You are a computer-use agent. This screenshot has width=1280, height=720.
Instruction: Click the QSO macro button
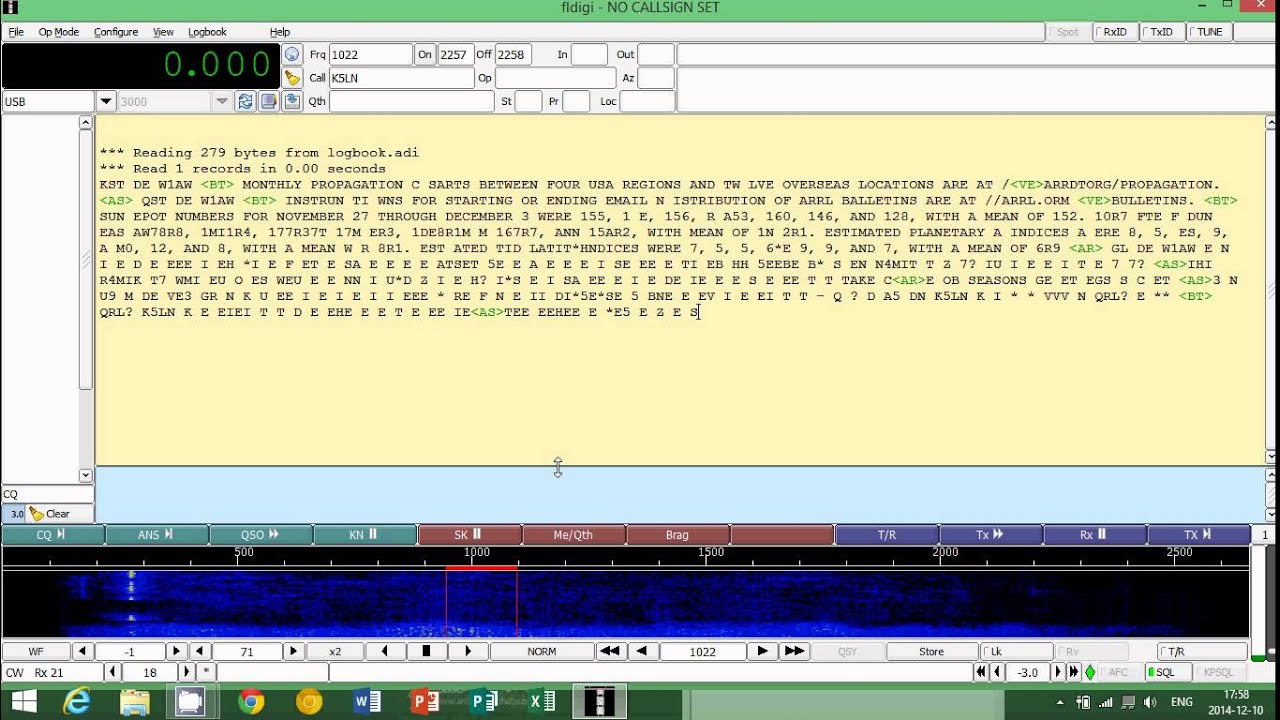point(261,535)
